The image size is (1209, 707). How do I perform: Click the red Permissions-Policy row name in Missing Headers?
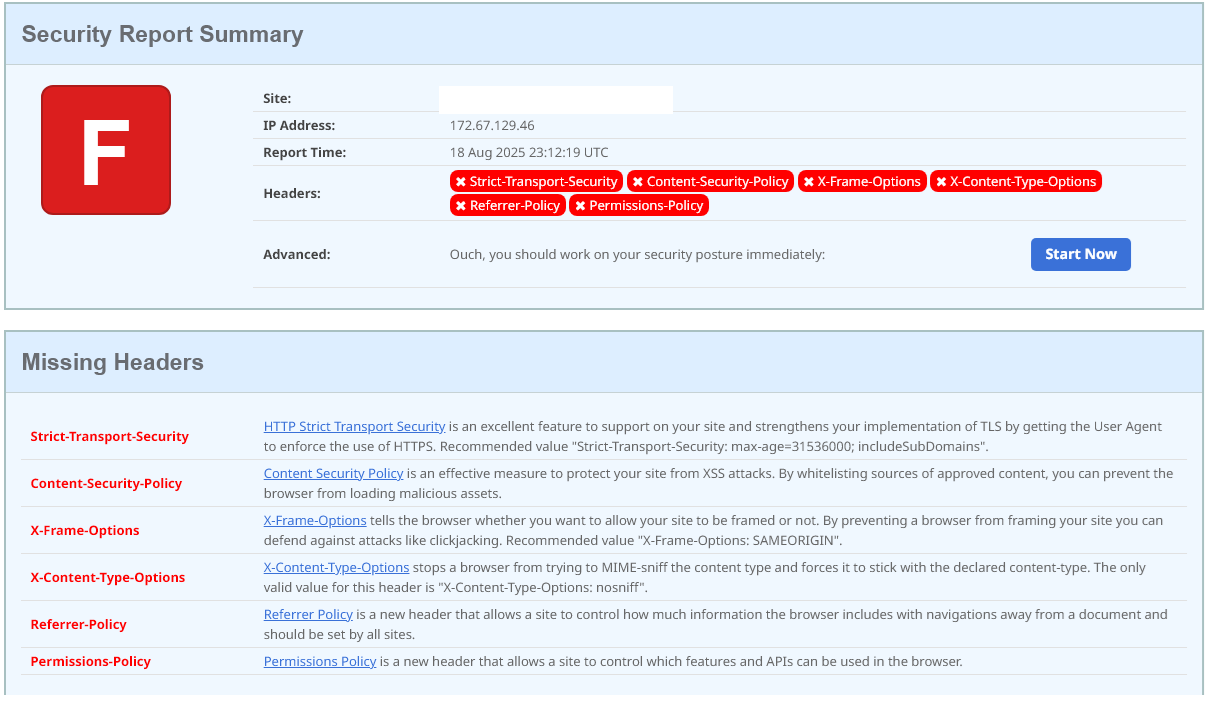click(x=91, y=661)
